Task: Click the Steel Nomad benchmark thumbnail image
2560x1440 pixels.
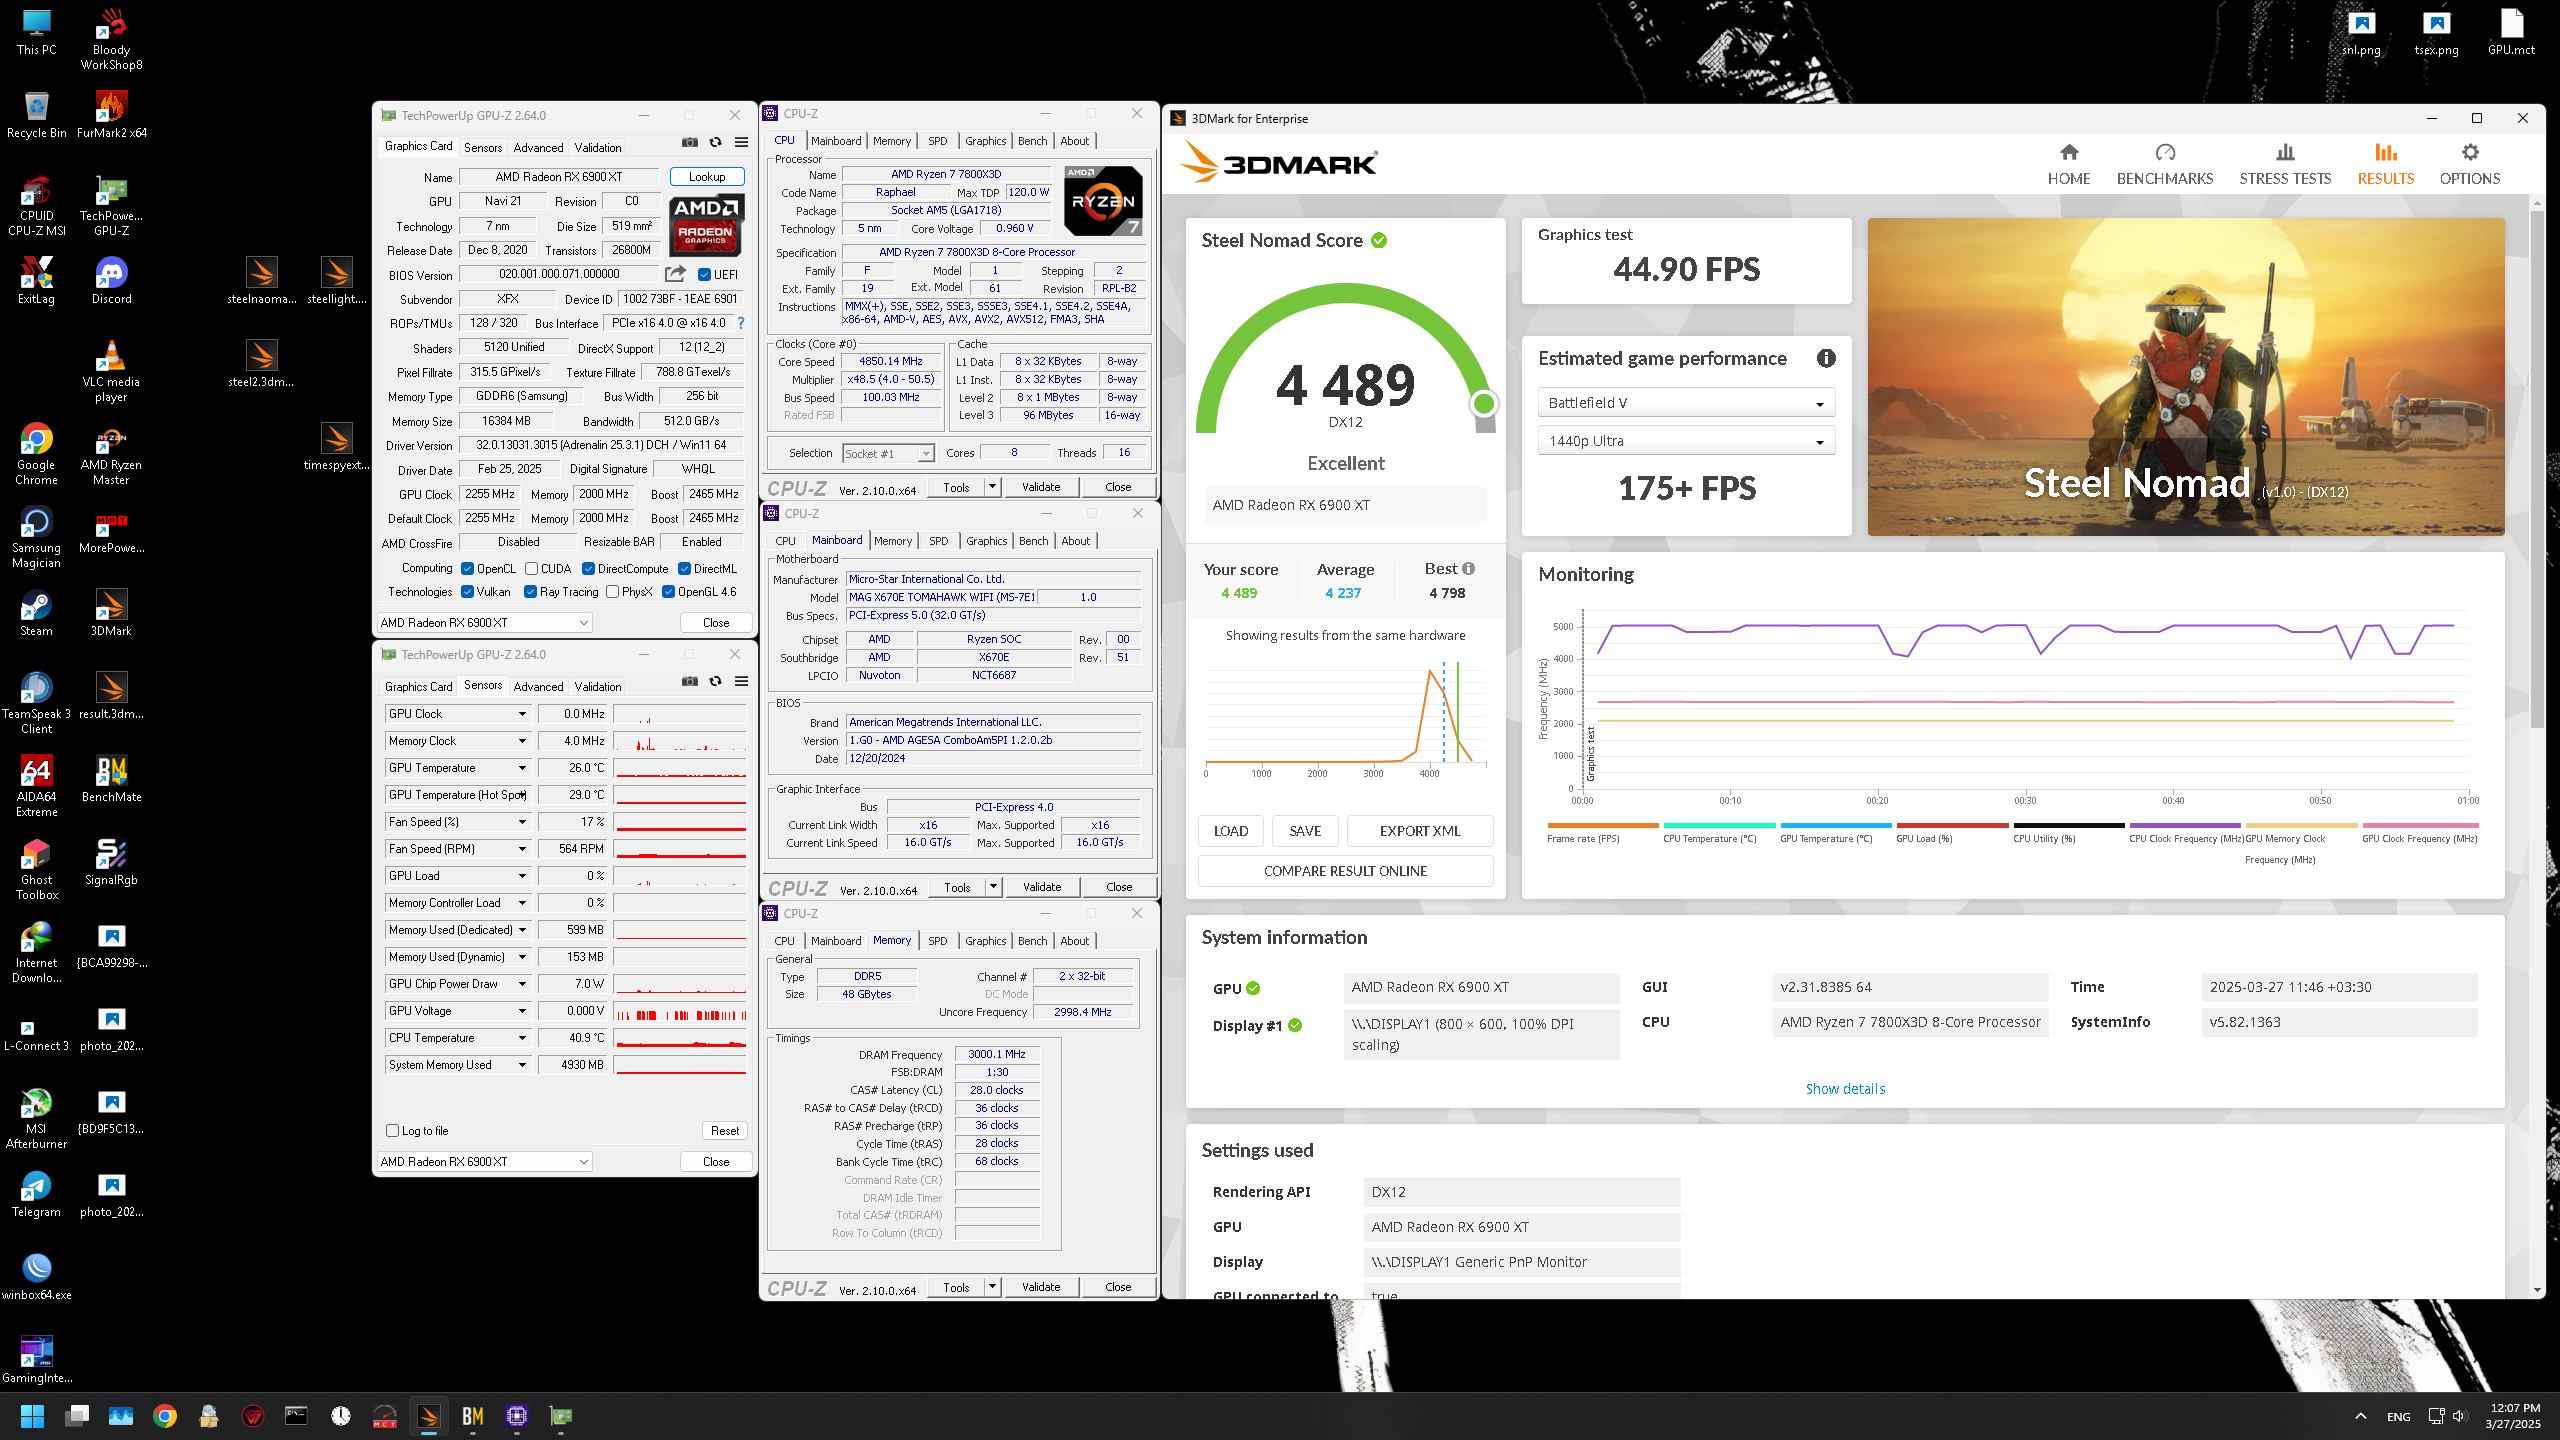Action: [x=2186, y=376]
